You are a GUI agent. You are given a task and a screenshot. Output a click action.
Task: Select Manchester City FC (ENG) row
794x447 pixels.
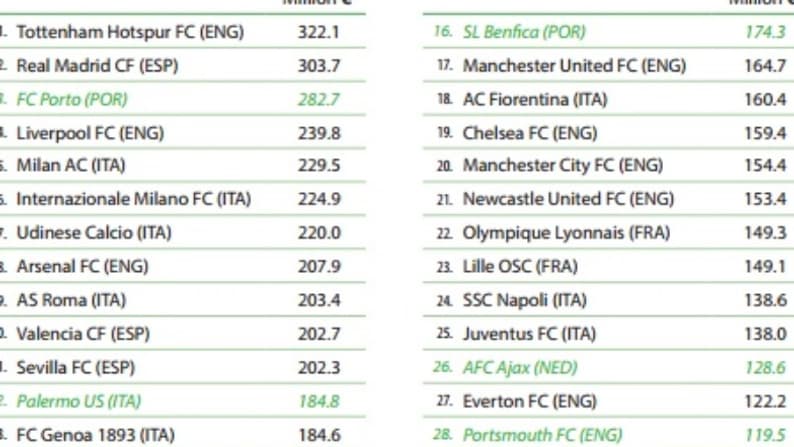[608, 166]
